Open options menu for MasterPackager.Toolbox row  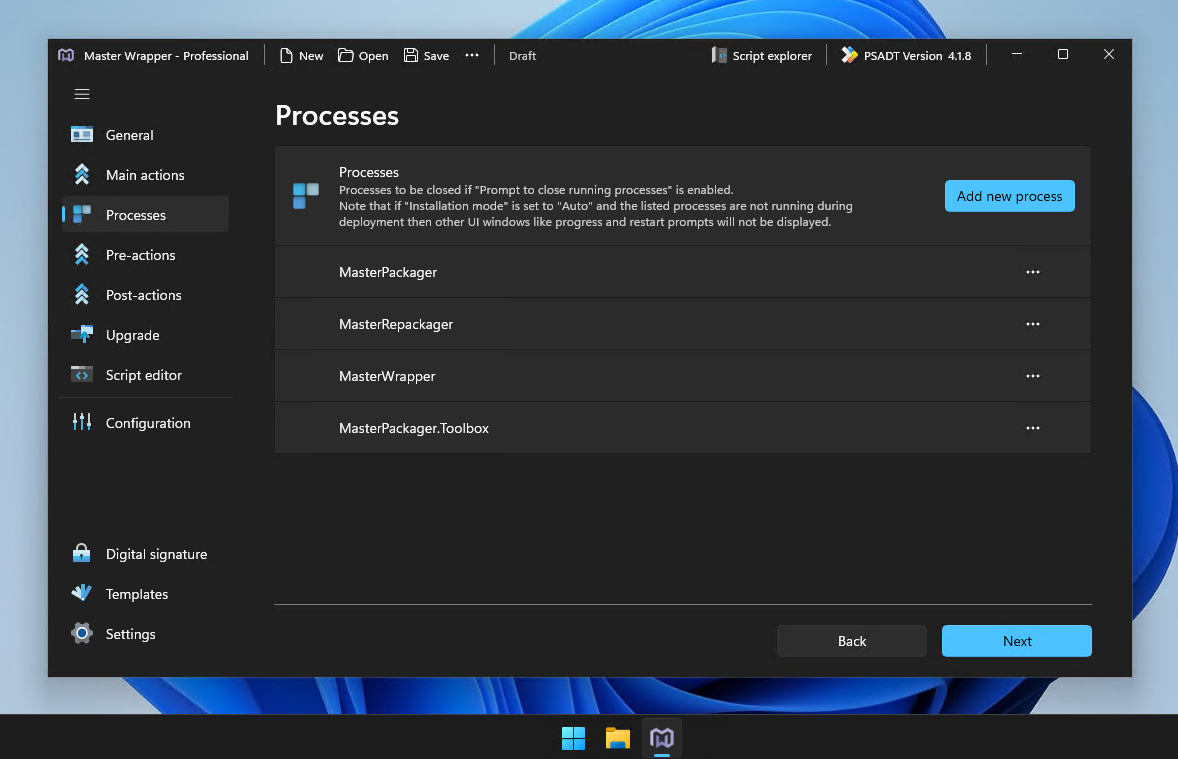(x=1033, y=428)
